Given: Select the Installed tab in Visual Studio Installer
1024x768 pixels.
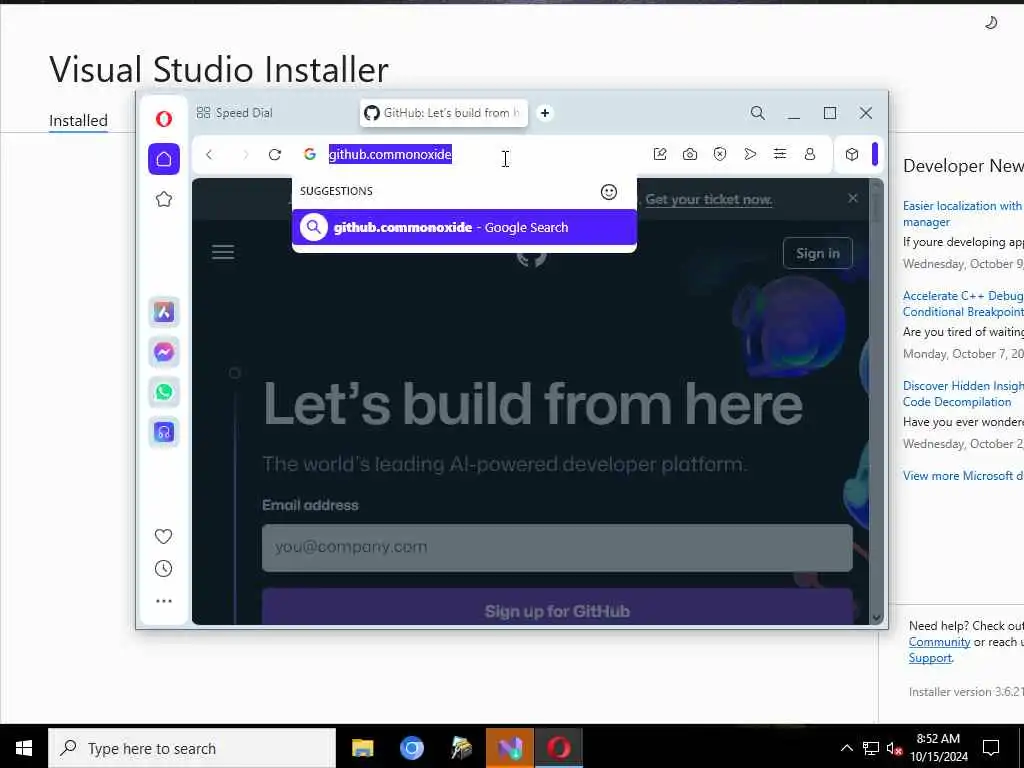Looking at the screenshot, I should tap(78, 121).
